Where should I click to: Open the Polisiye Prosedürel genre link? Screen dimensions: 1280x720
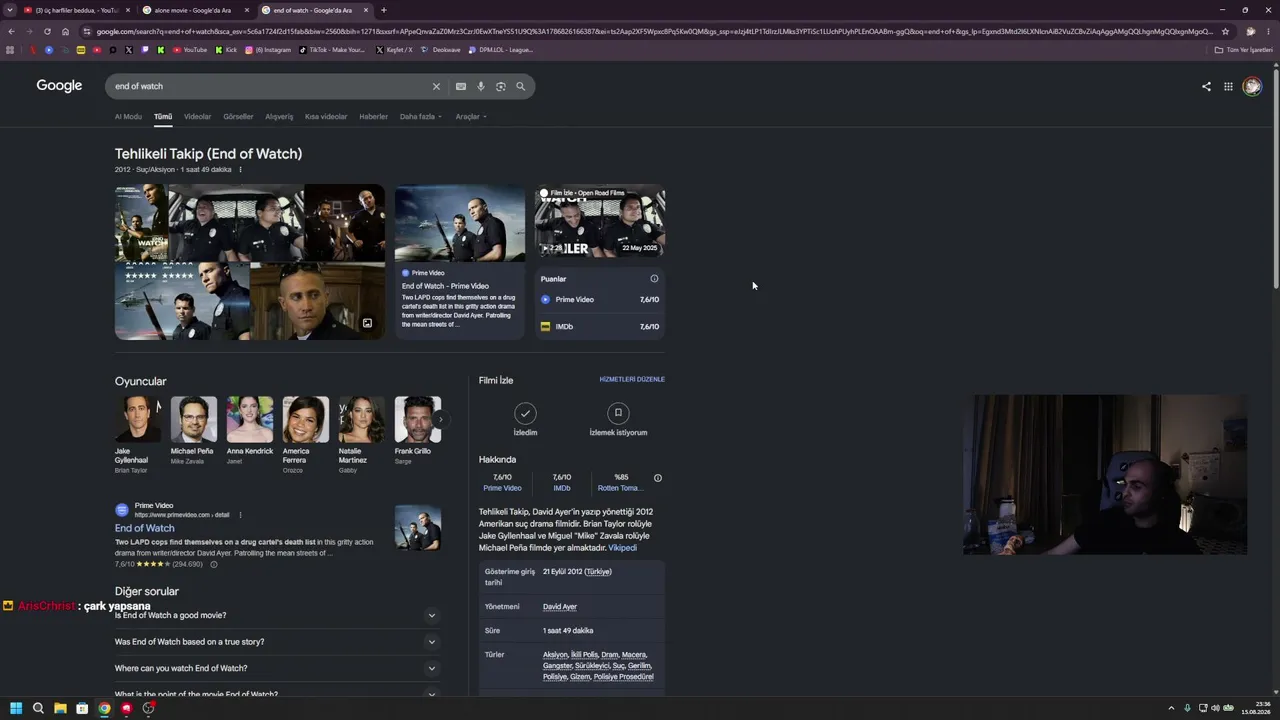pos(624,677)
